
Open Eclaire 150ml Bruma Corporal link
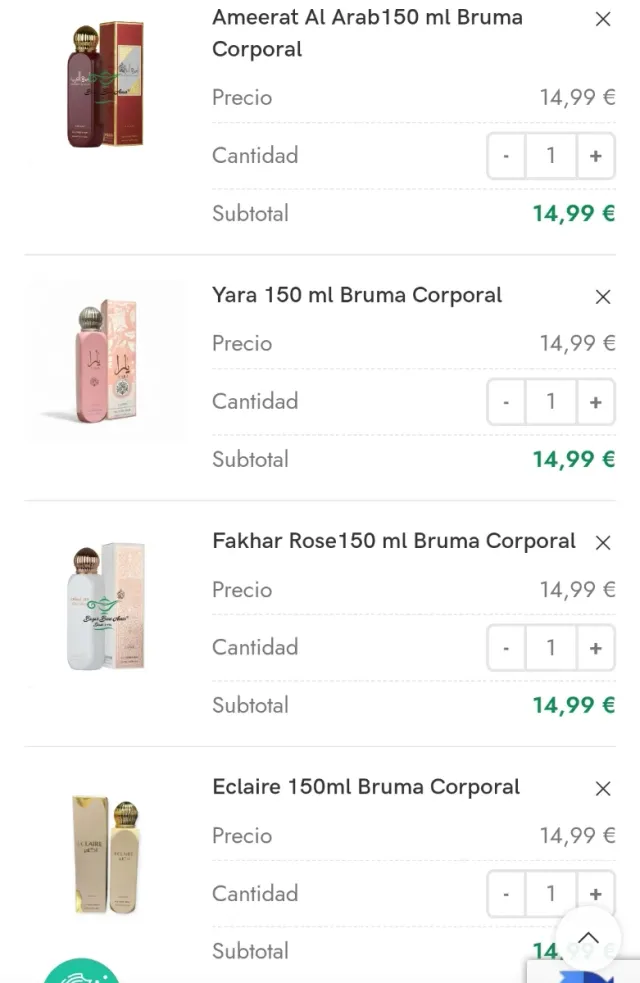pos(366,787)
